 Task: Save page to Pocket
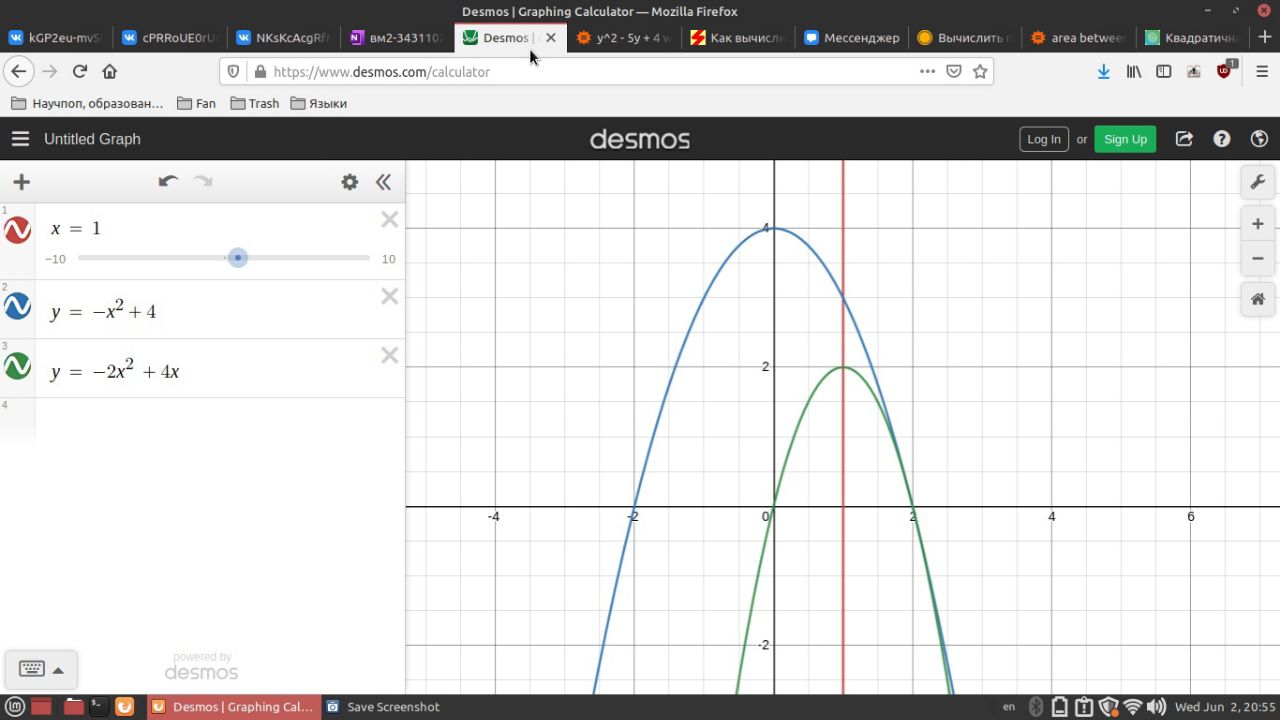pos(954,71)
